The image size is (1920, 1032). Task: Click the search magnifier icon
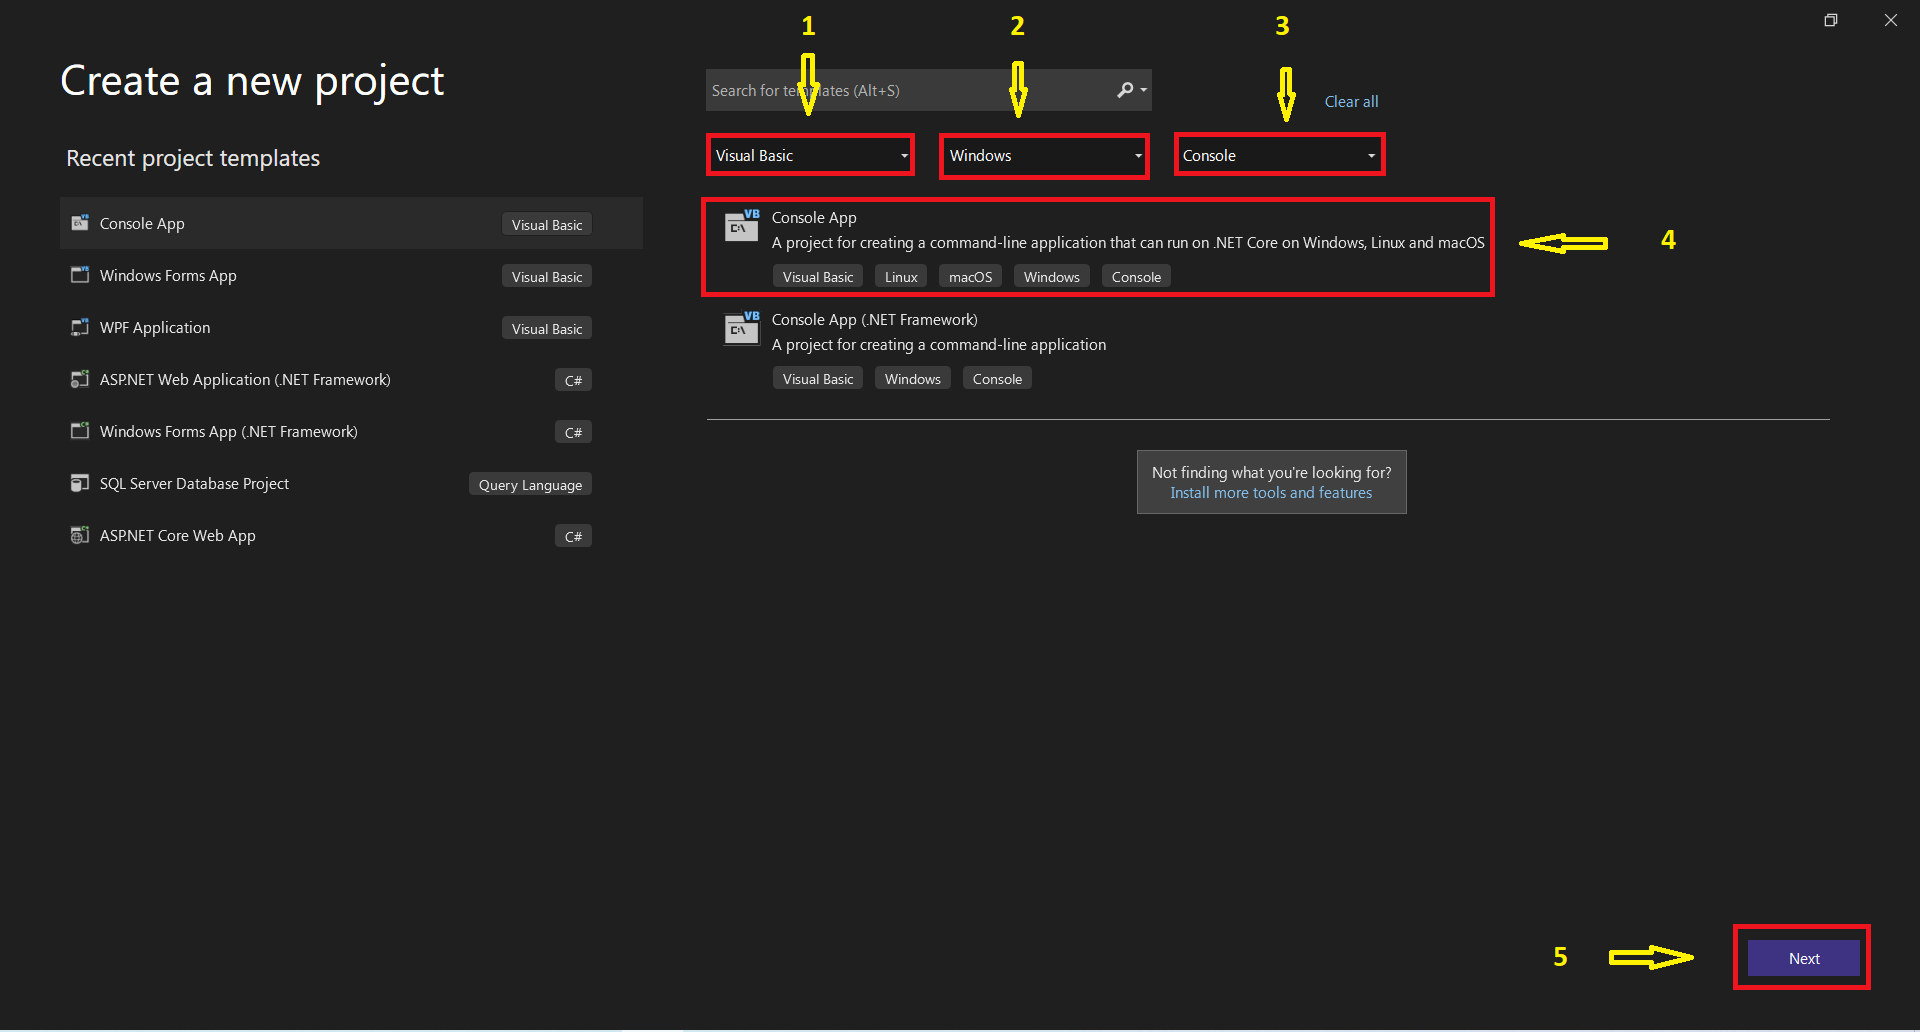pyautogui.click(x=1124, y=90)
